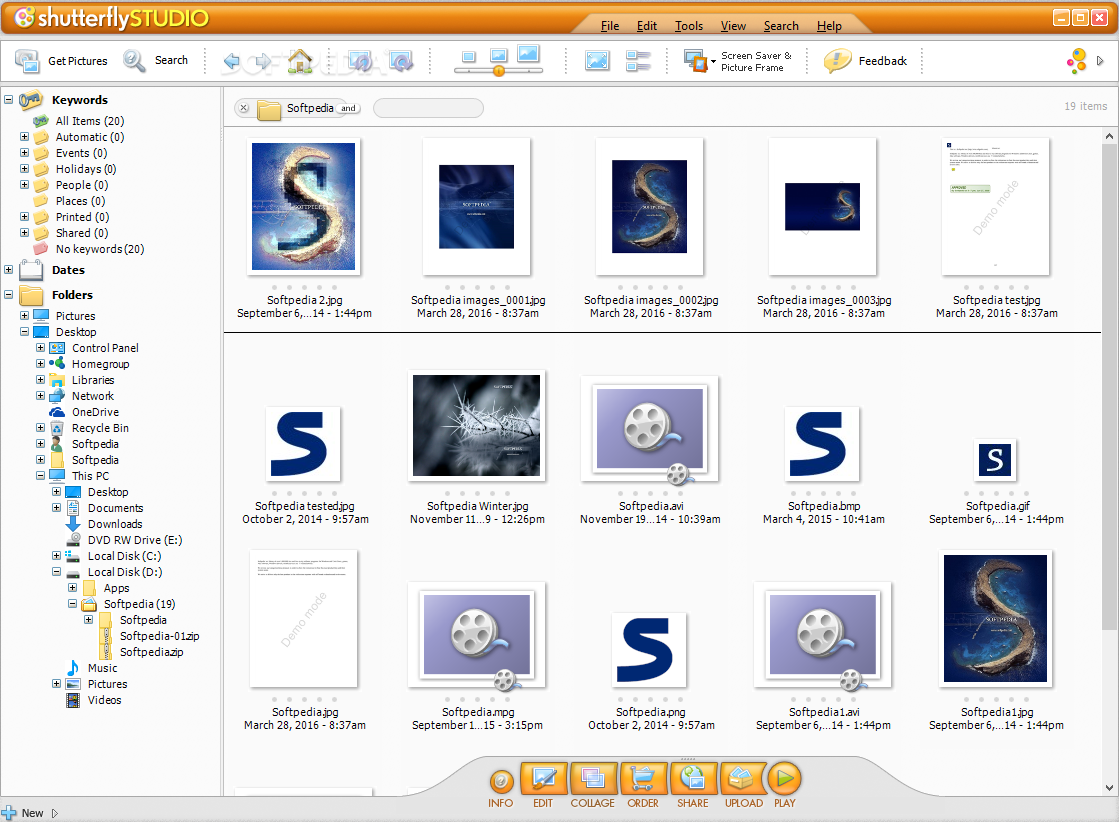The image size is (1119, 822).
Task: Open the File menu
Action: [610, 26]
